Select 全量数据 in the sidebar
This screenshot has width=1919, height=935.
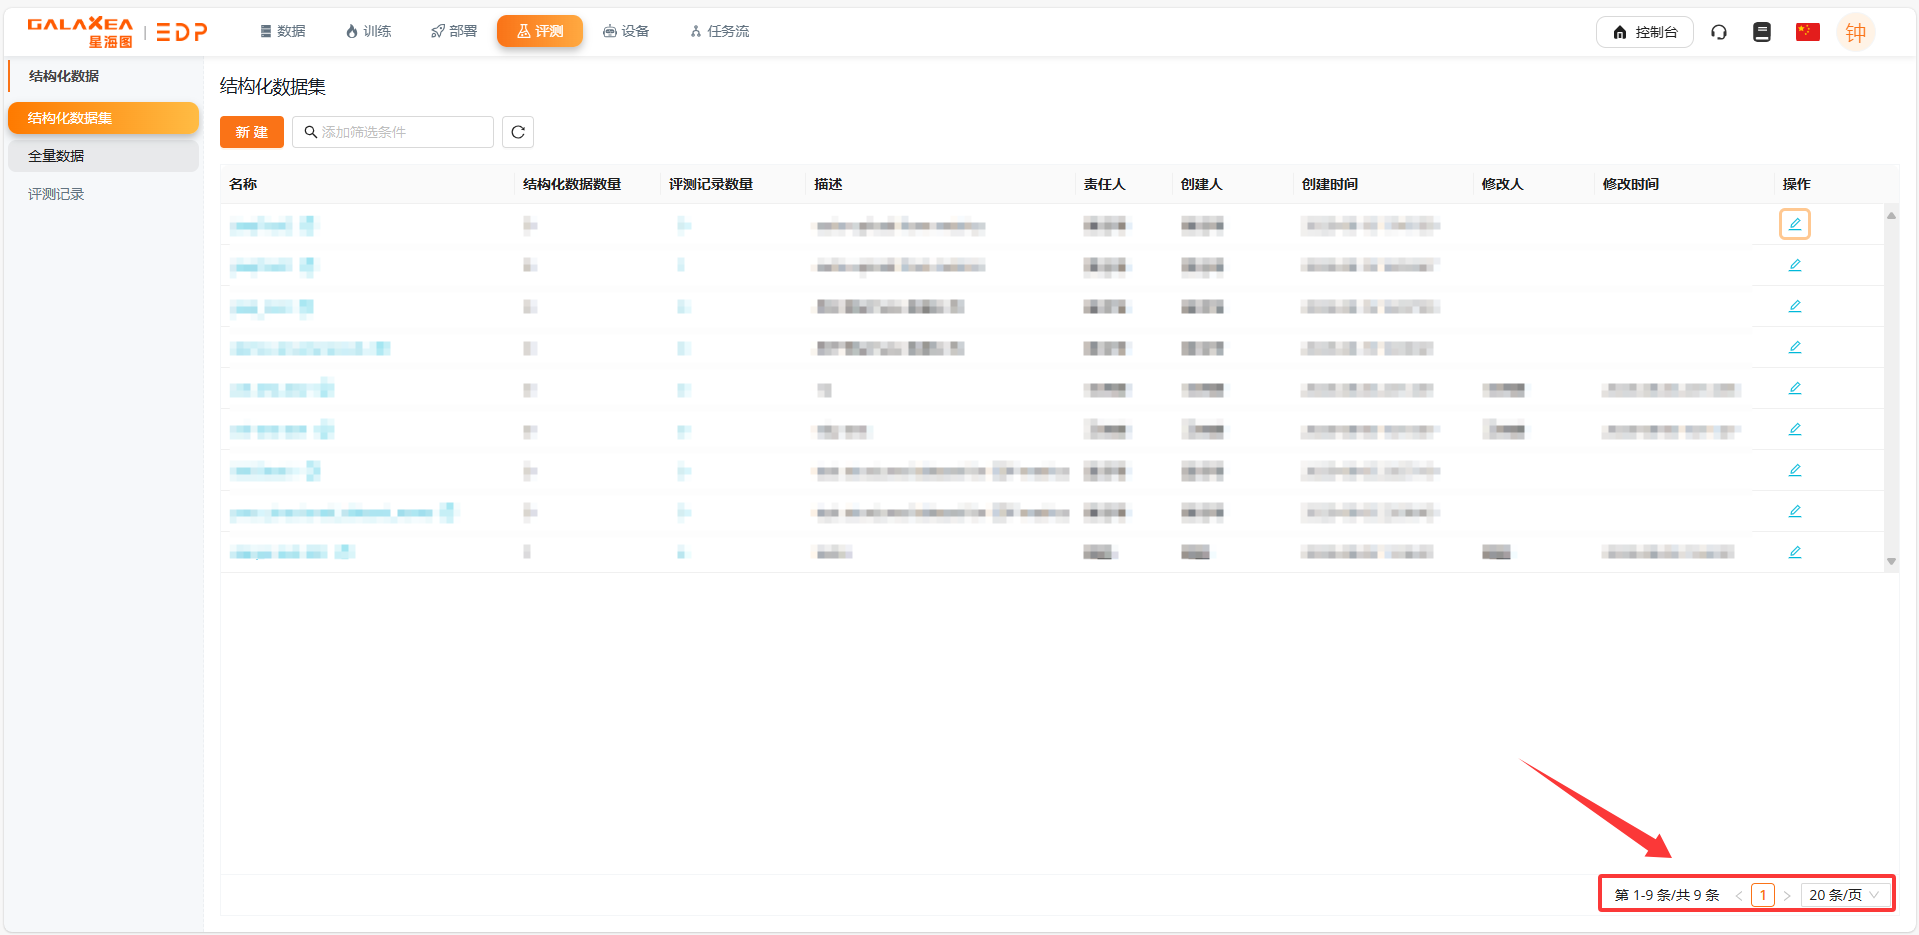56,156
